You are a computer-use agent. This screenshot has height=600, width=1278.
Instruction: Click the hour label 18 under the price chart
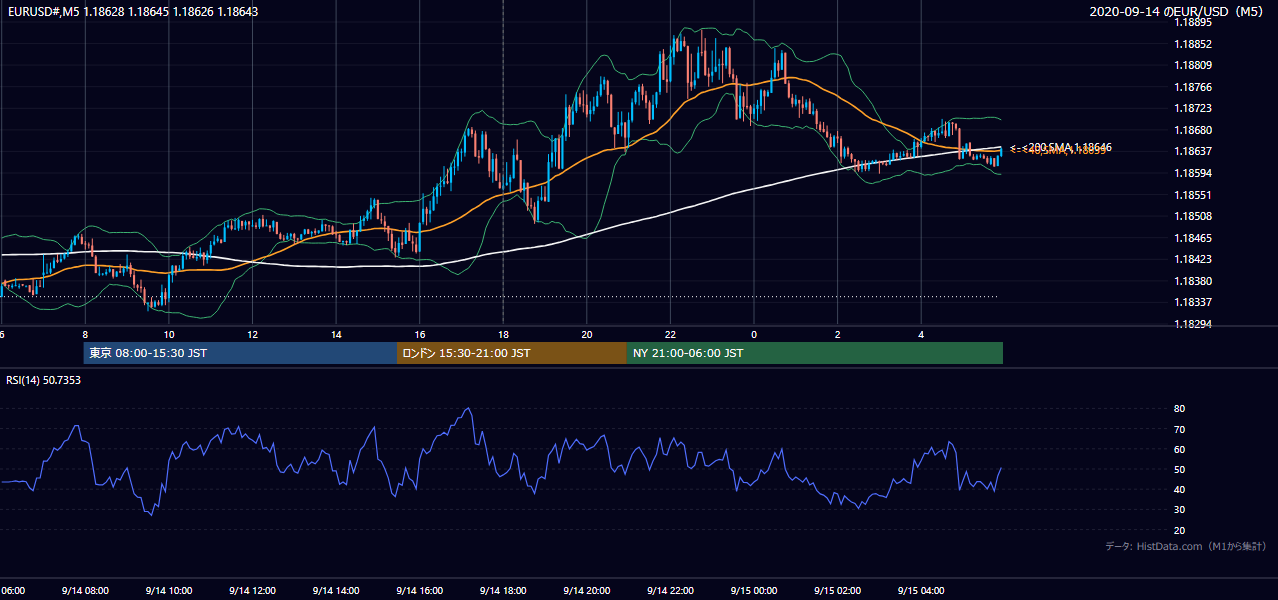click(503, 335)
